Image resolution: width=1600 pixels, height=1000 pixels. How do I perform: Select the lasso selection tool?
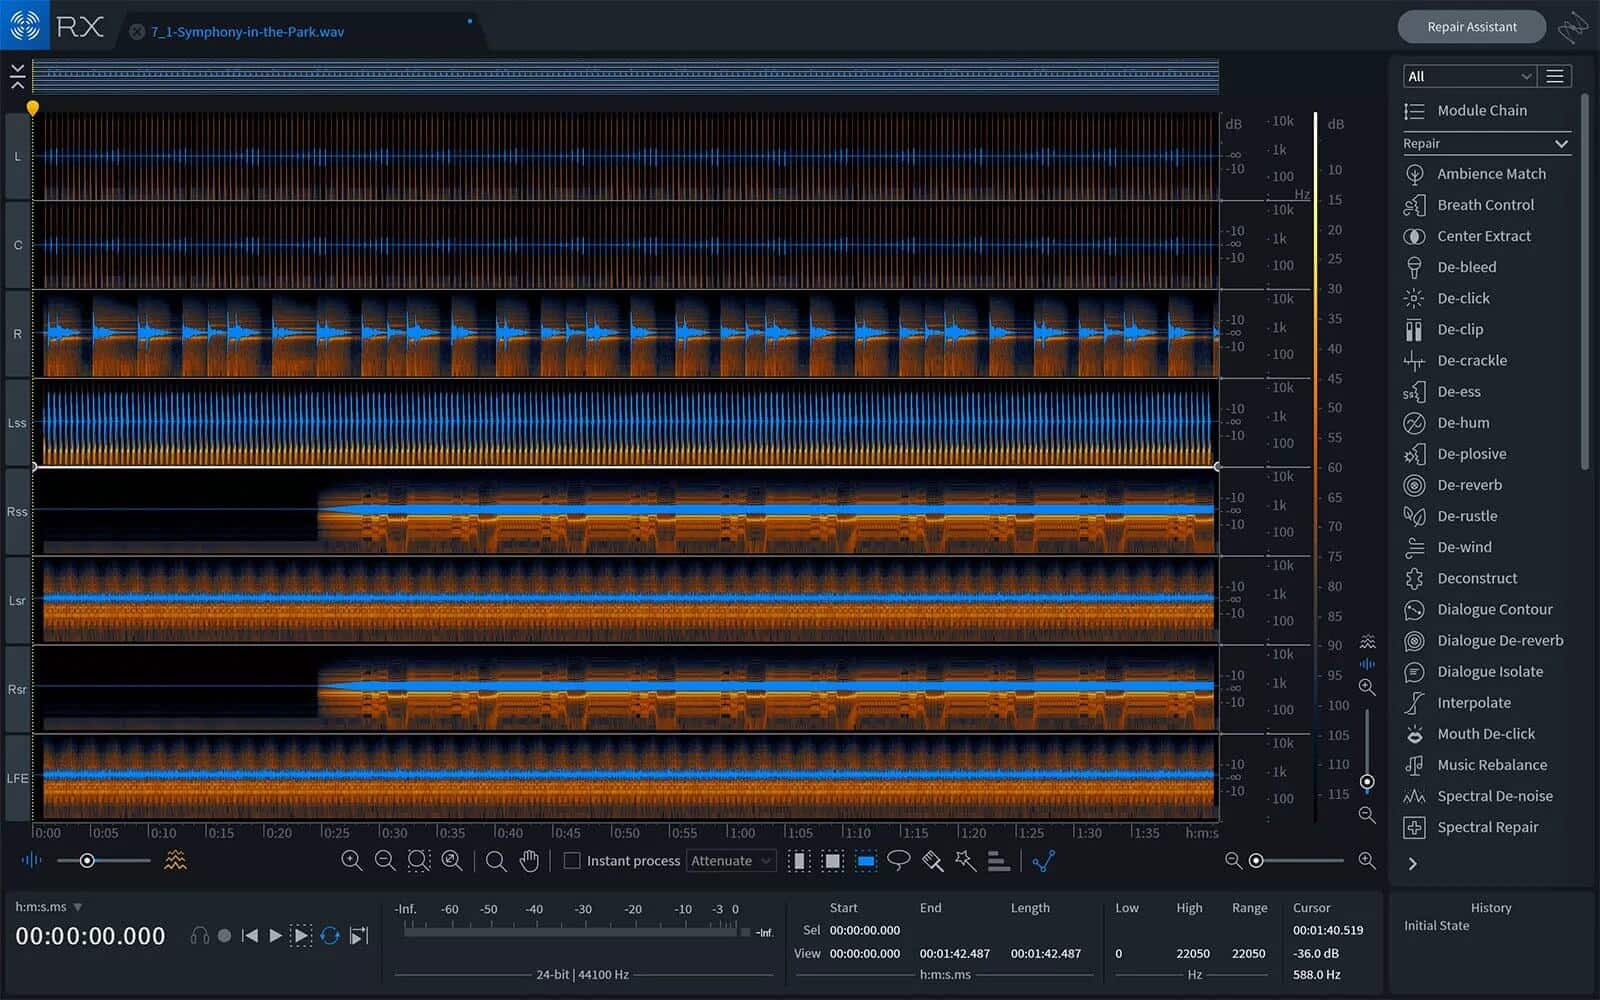[899, 860]
